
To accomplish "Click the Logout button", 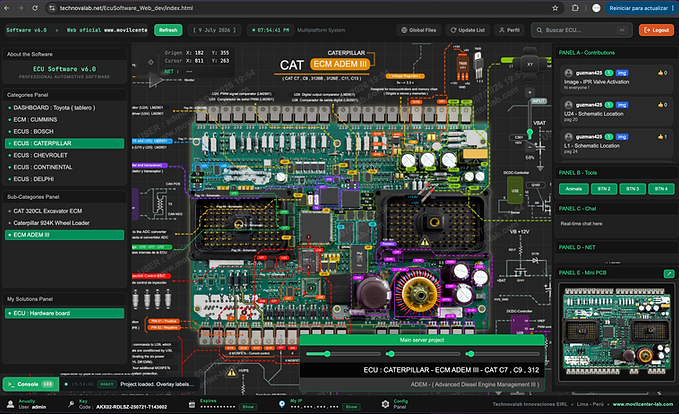I will [656, 30].
